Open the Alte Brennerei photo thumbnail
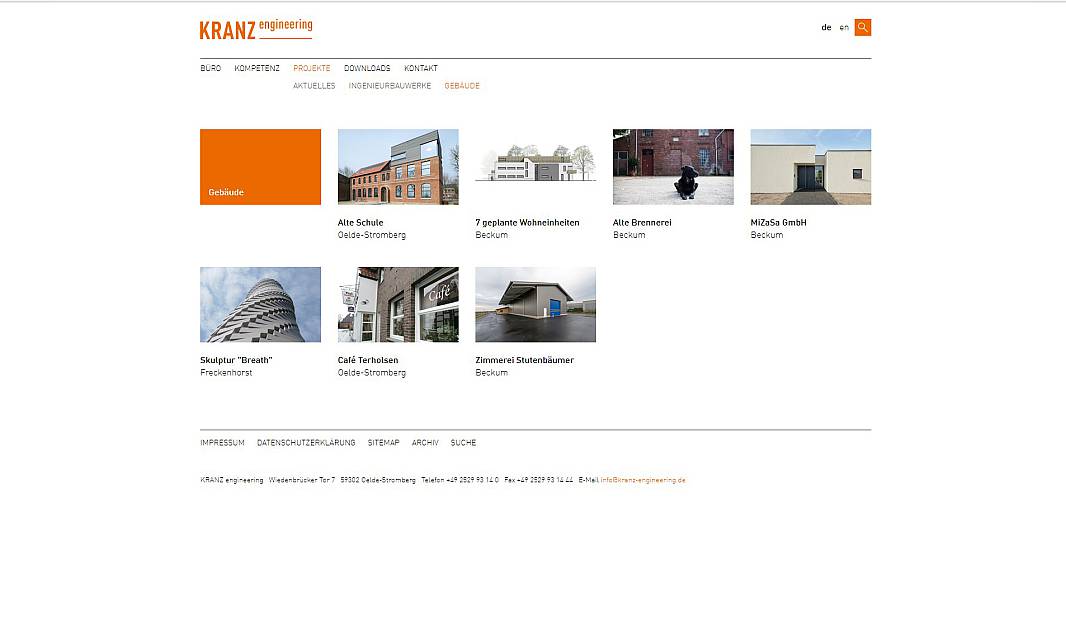The image size is (1066, 635). [x=673, y=167]
